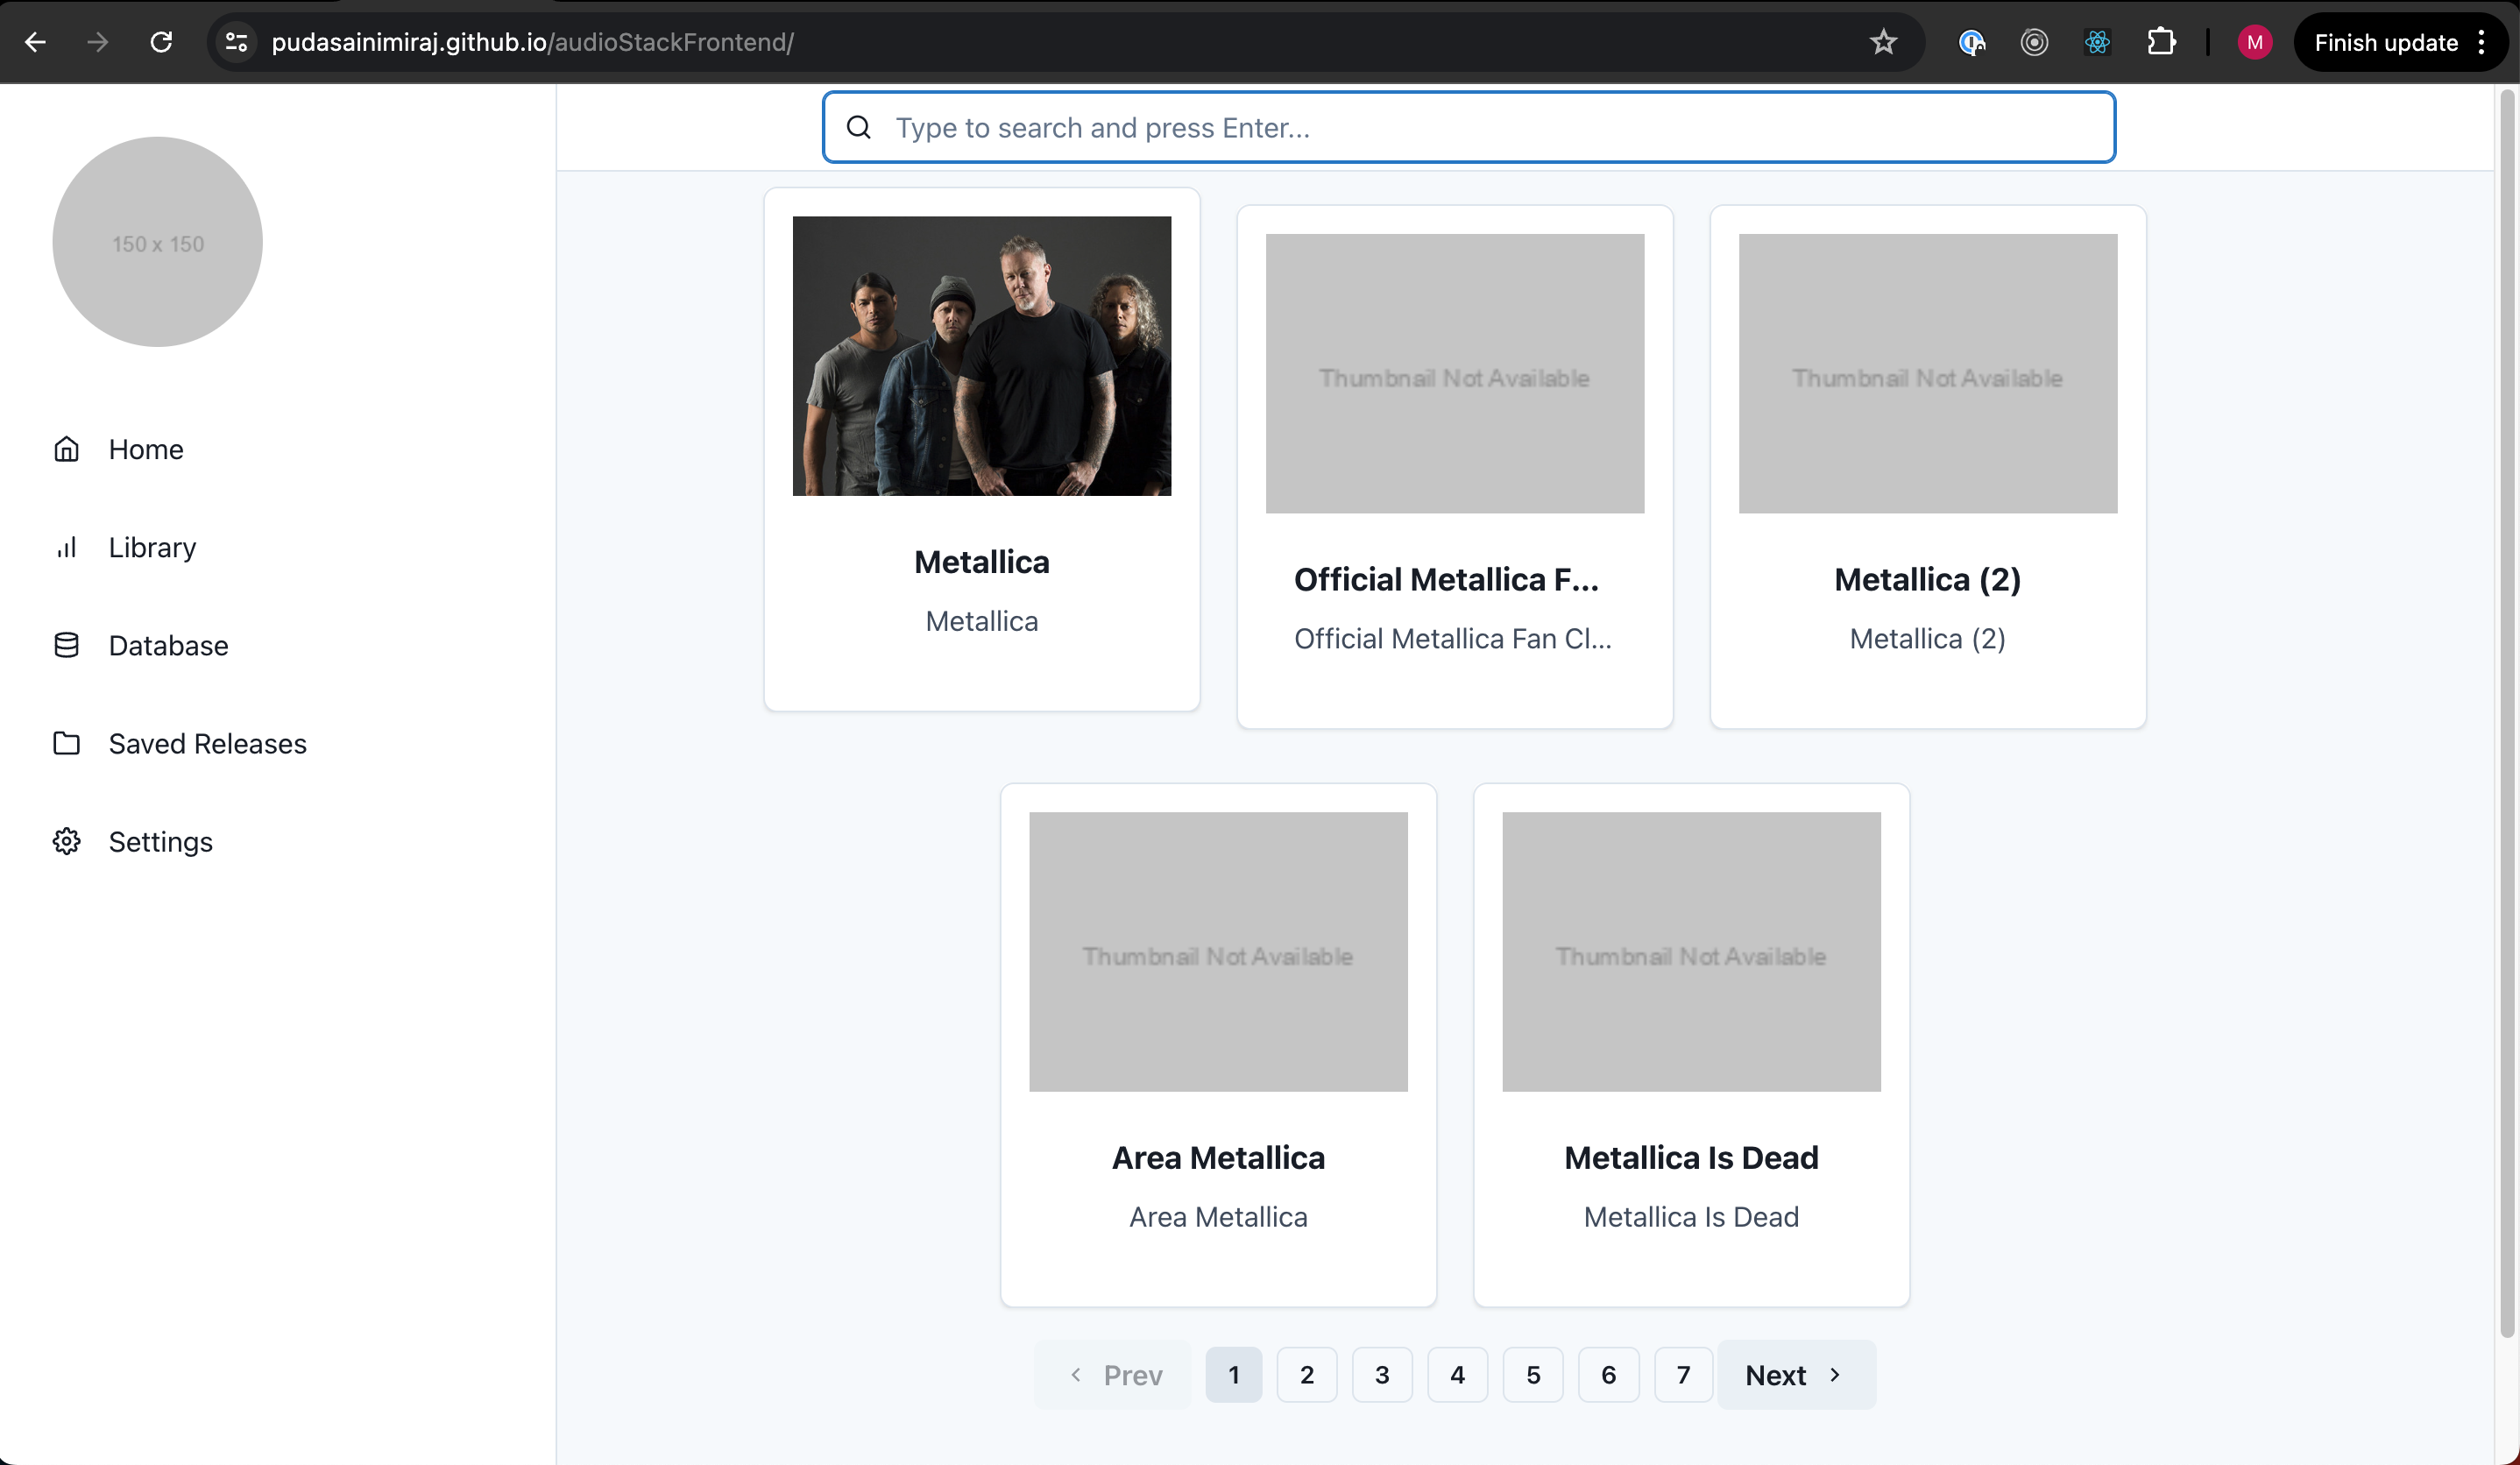
Task: Open the Metallica Is Dead card title
Action: pos(1690,1157)
